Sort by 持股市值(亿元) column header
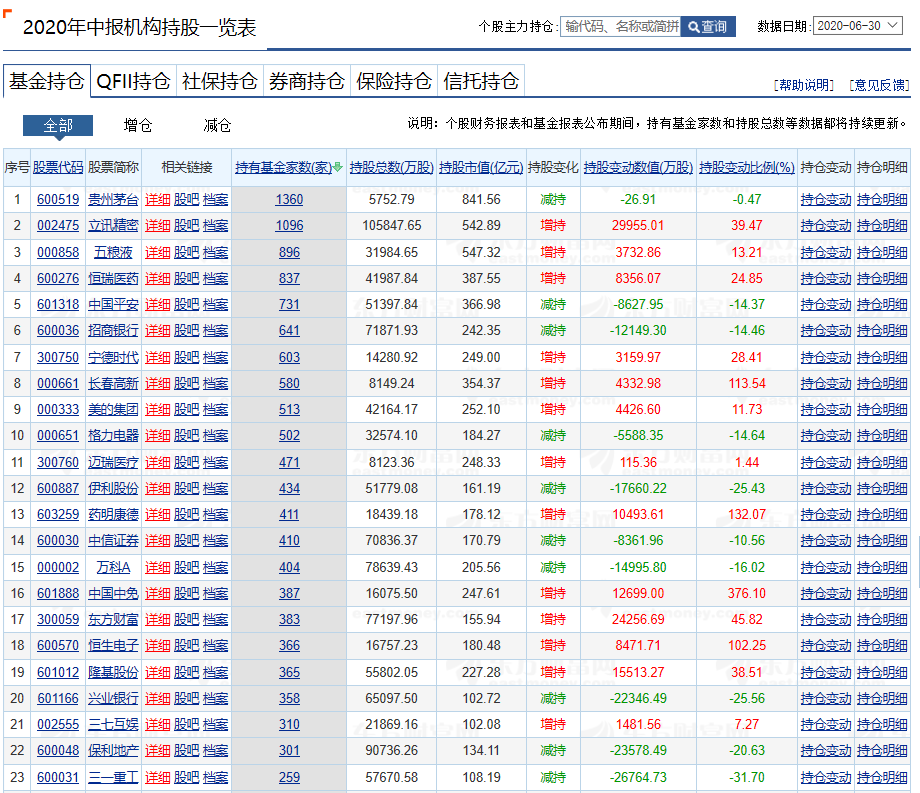This screenshot has height=793, width=920. coord(481,168)
